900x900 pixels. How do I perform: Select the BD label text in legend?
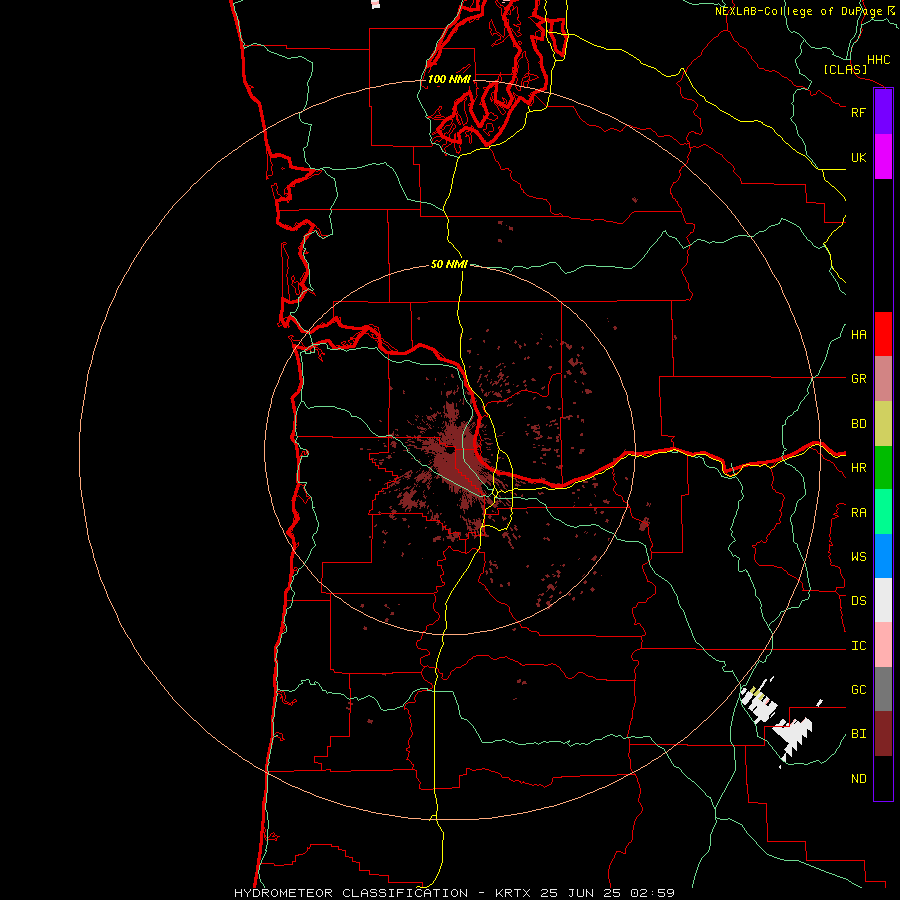(859, 424)
